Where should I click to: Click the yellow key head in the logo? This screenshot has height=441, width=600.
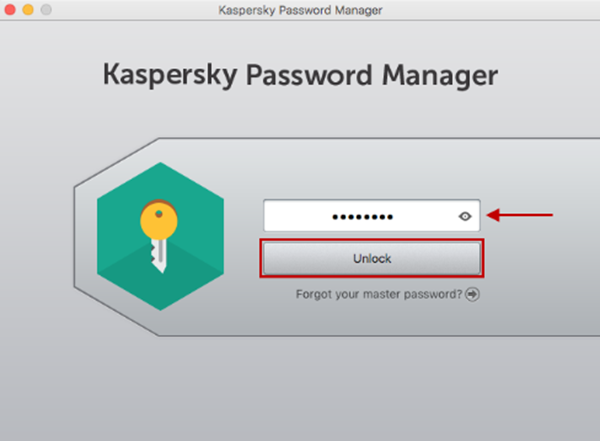coord(159,220)
